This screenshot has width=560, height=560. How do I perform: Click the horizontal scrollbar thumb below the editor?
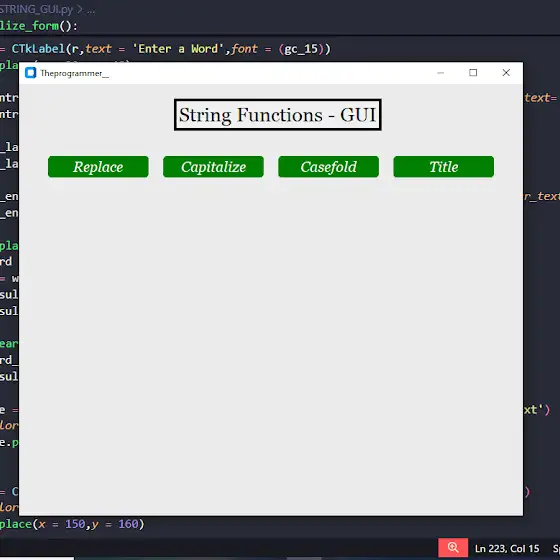[x=304, y=558]
